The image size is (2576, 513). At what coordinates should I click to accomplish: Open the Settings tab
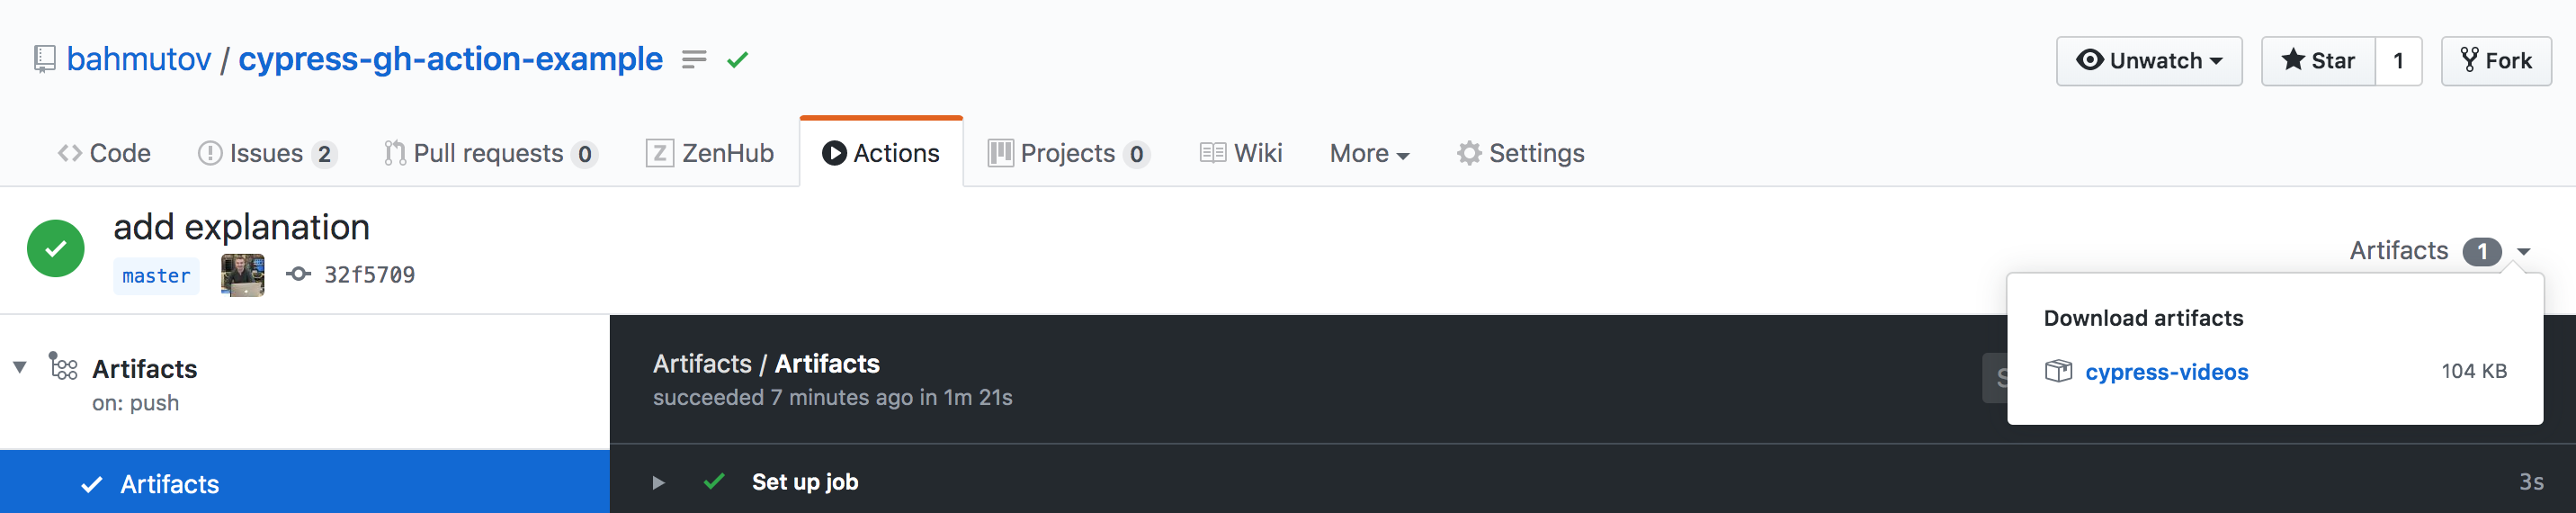pos(1521,153)
